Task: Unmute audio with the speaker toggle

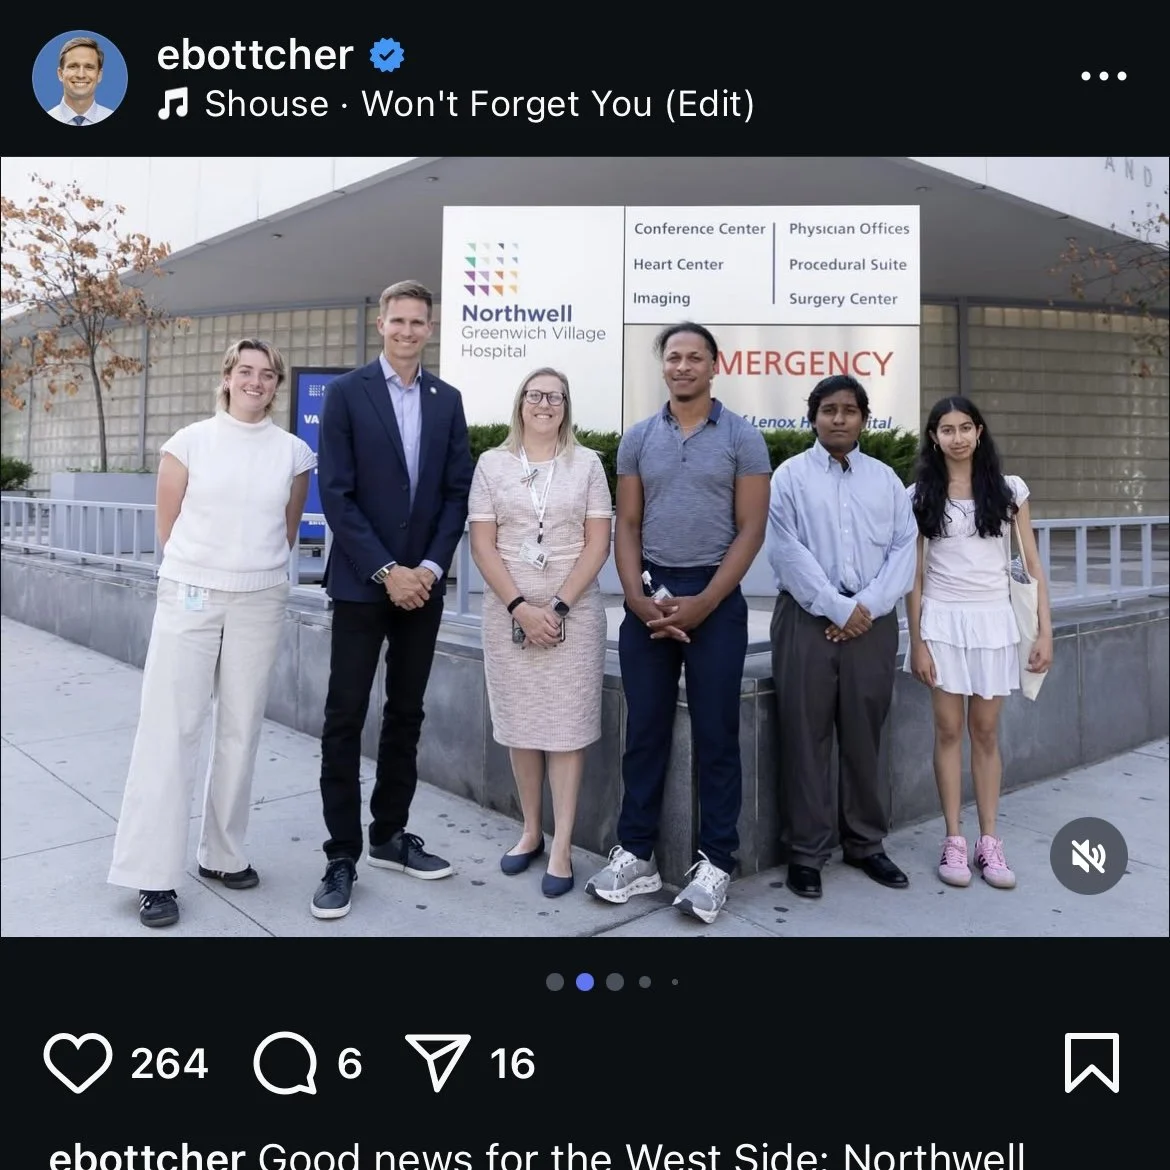Action: coord(1089,856)
